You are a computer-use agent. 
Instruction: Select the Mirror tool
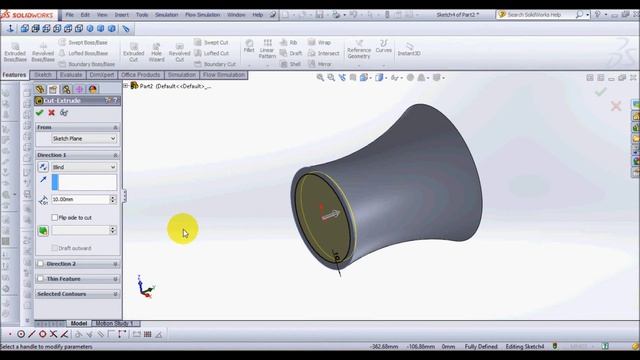click(x=320, y=64)
